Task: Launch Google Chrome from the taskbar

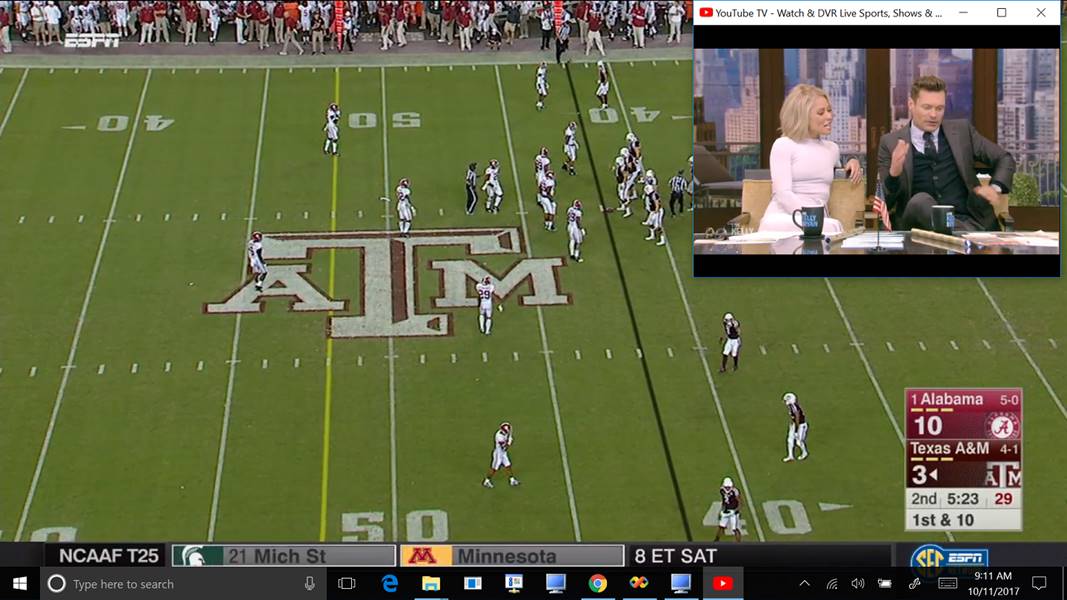Action: tap(597, 584)
